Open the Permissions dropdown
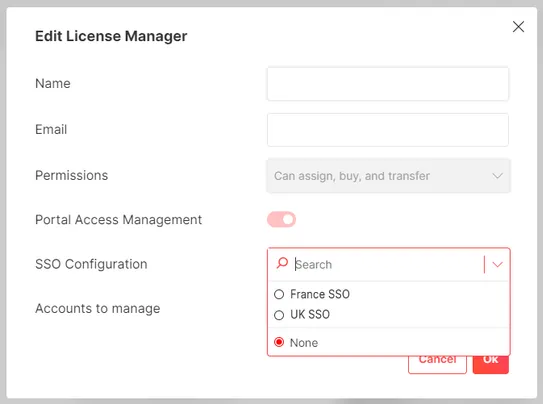 click(388, 176)
